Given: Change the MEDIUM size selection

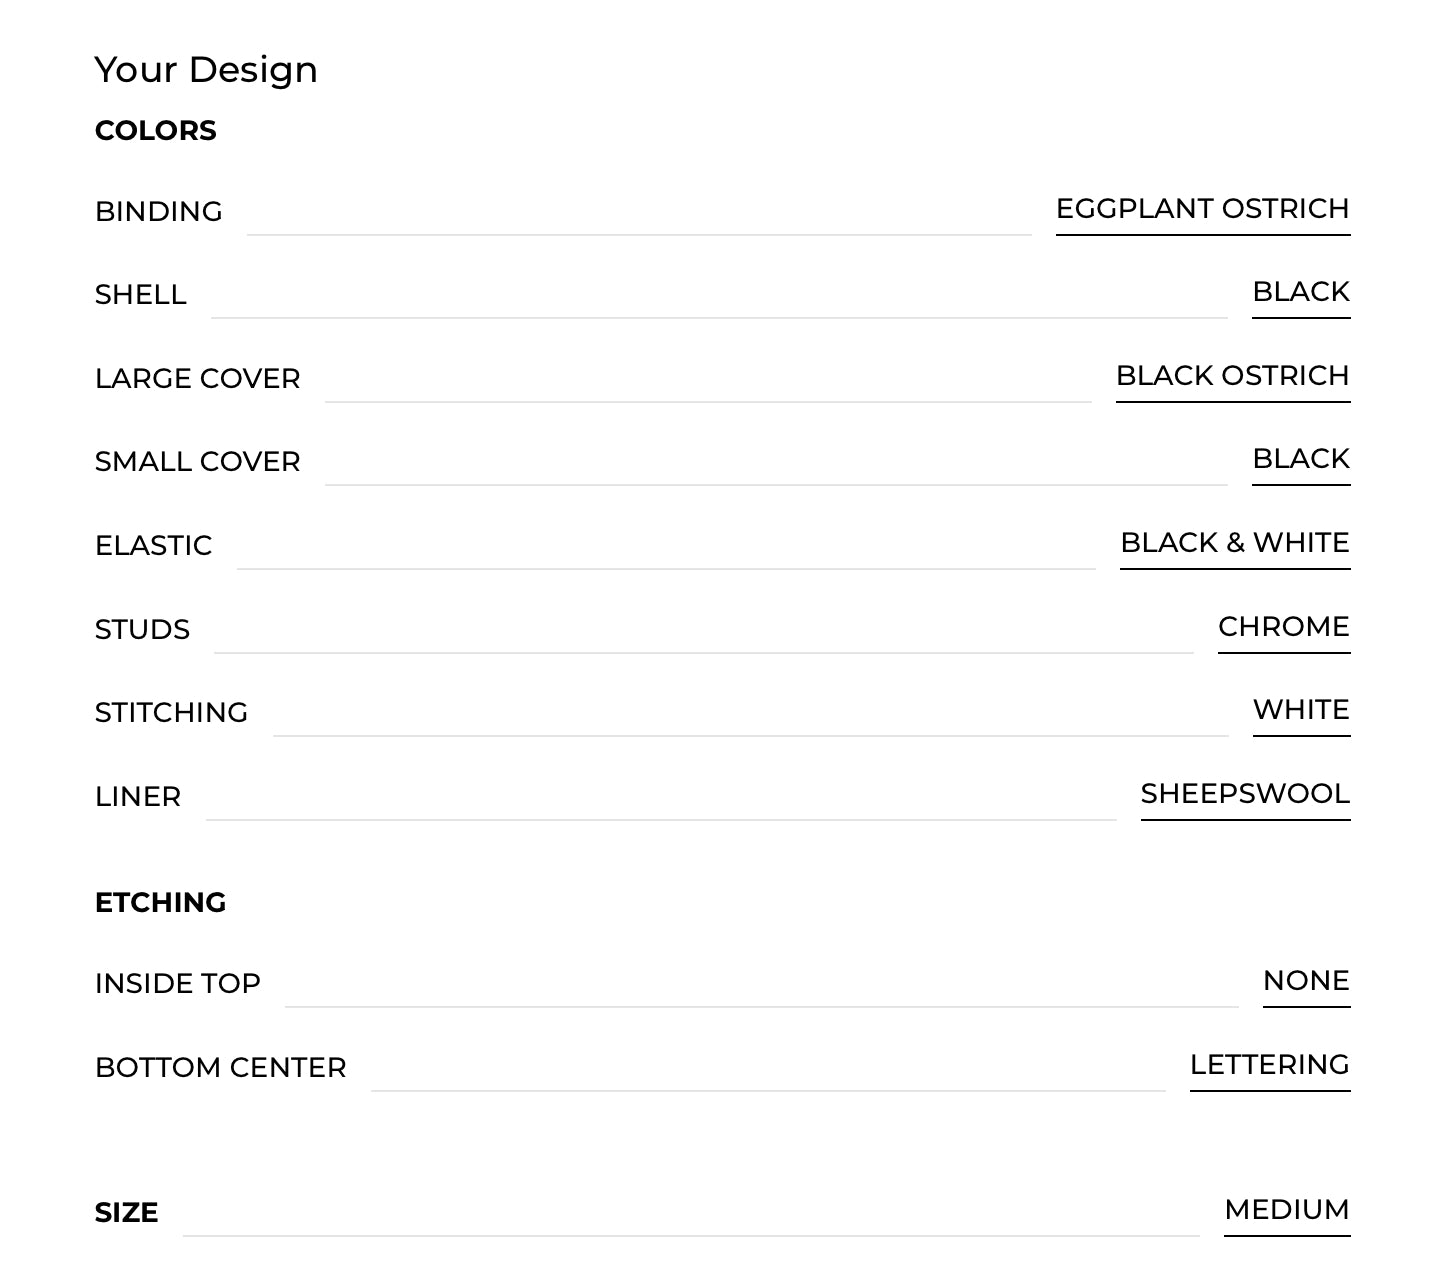Looking at the screenshot, I should pyautogui.click(x=1287, y=1210).
